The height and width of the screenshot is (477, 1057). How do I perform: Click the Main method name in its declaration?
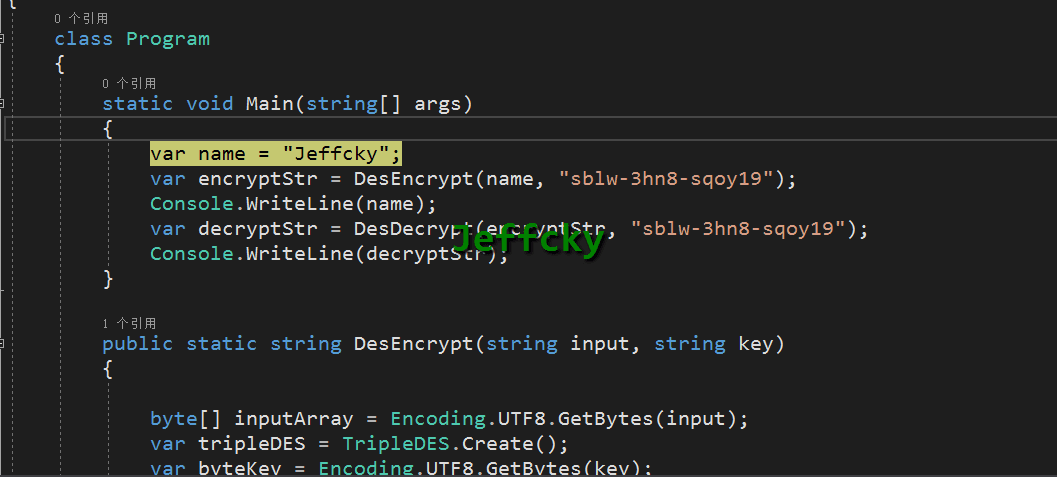tap(269, 104)
